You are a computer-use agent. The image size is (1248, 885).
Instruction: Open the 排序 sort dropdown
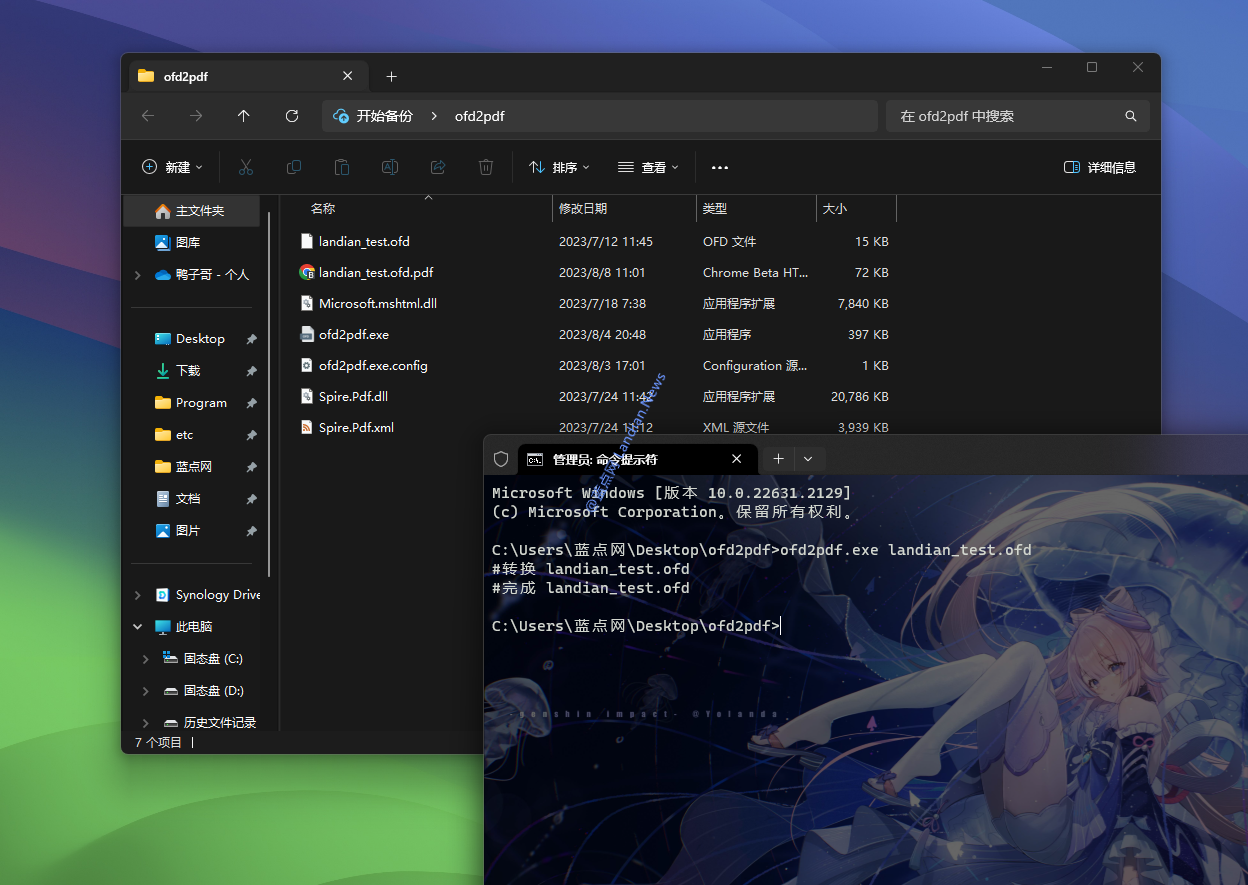(559, 167)
